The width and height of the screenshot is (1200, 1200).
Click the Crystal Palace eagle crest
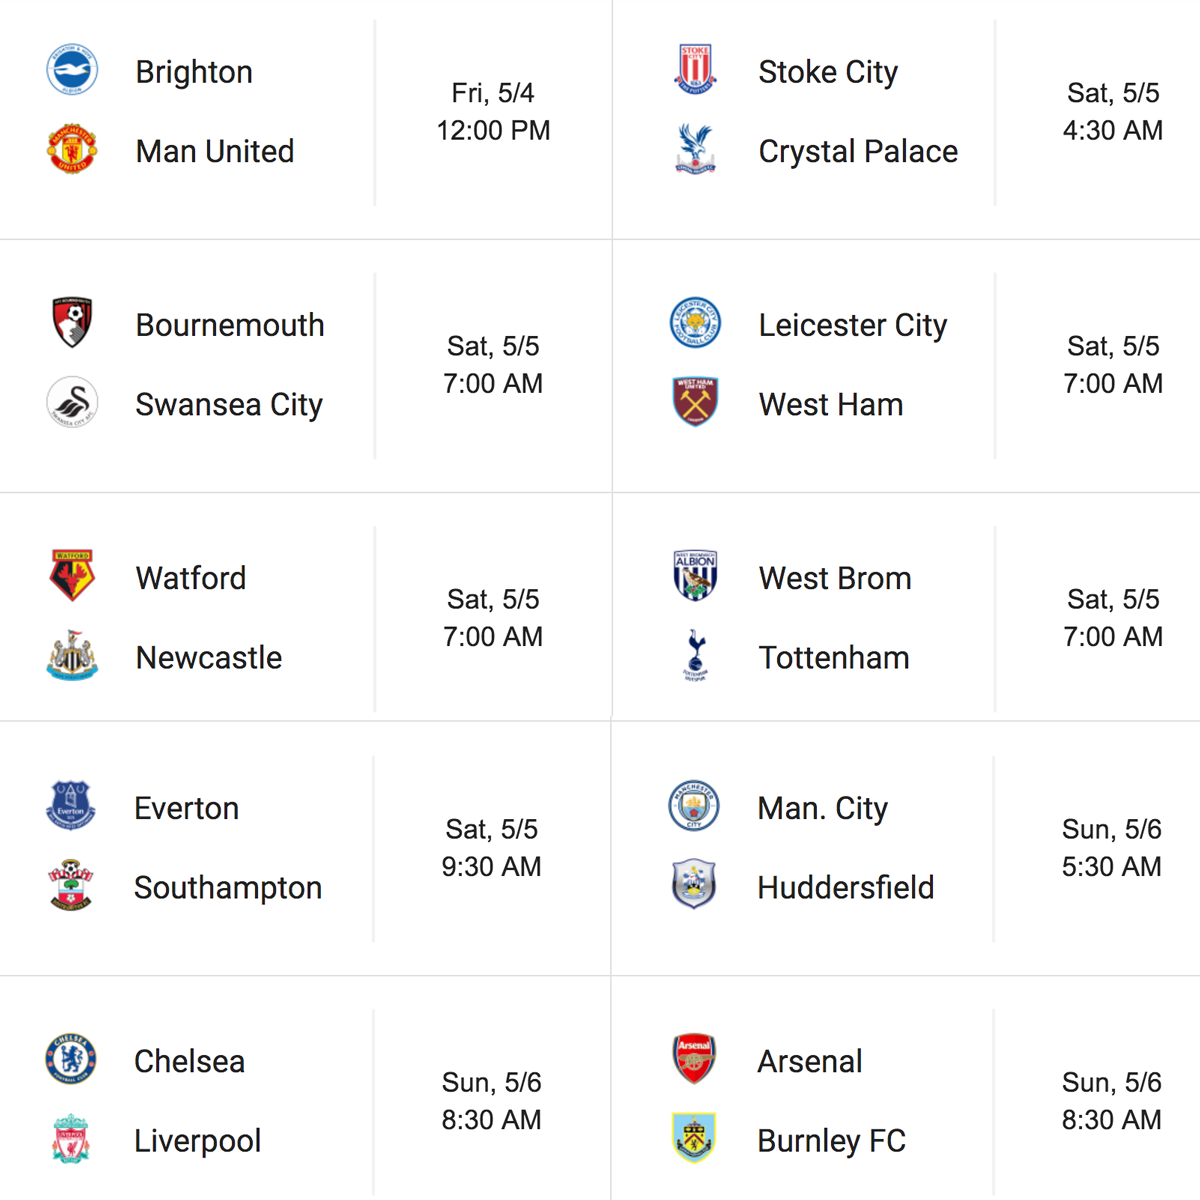695,150
